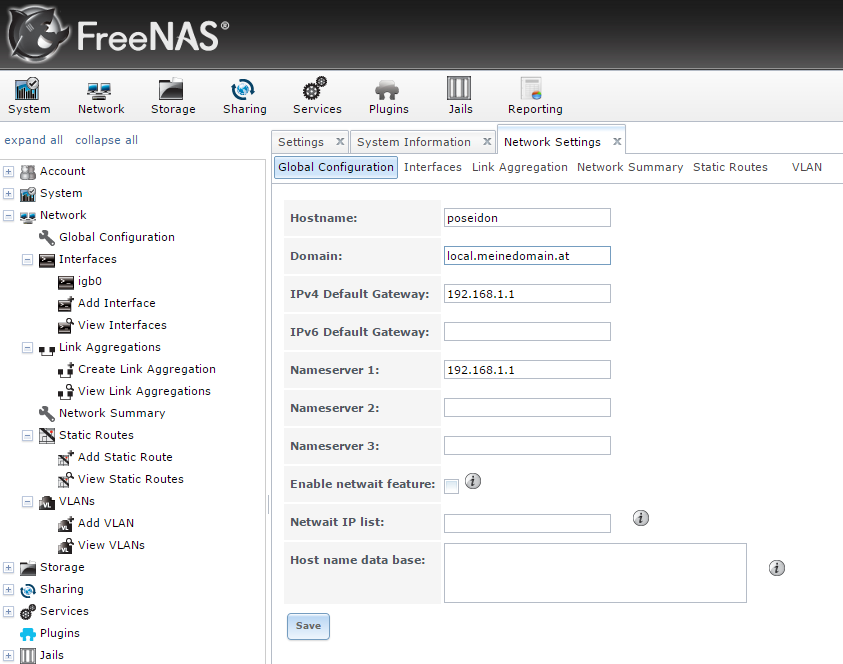The width and height of the screenshot is (843, 664).
Task: Click the View Interfaces icon
Action: click(66, 326)
